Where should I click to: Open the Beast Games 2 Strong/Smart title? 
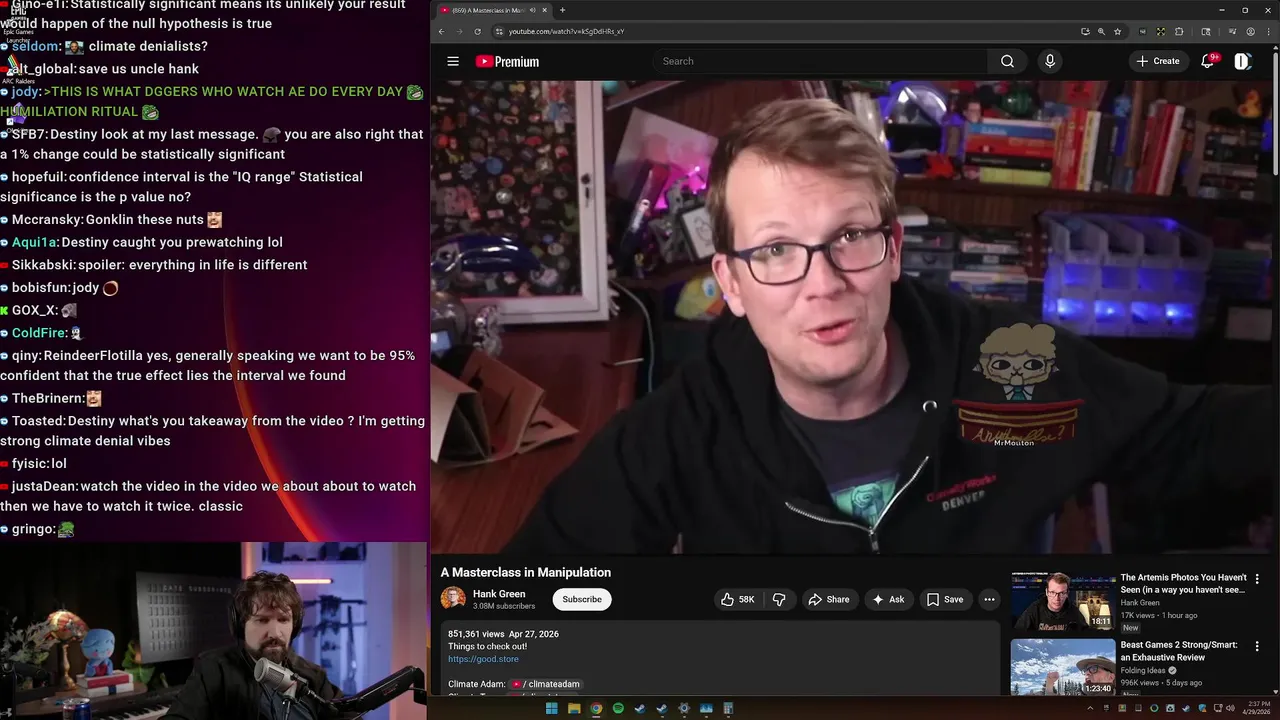coord(1179,651)
